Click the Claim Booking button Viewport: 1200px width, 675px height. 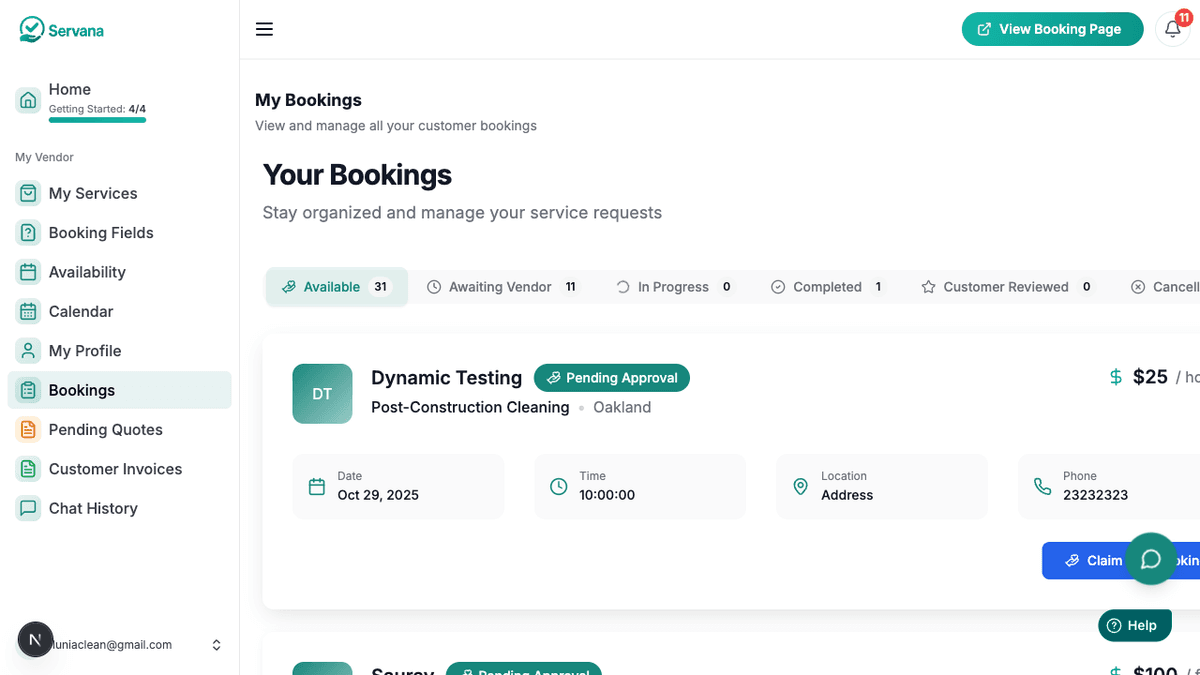(x=1121, y=561)
